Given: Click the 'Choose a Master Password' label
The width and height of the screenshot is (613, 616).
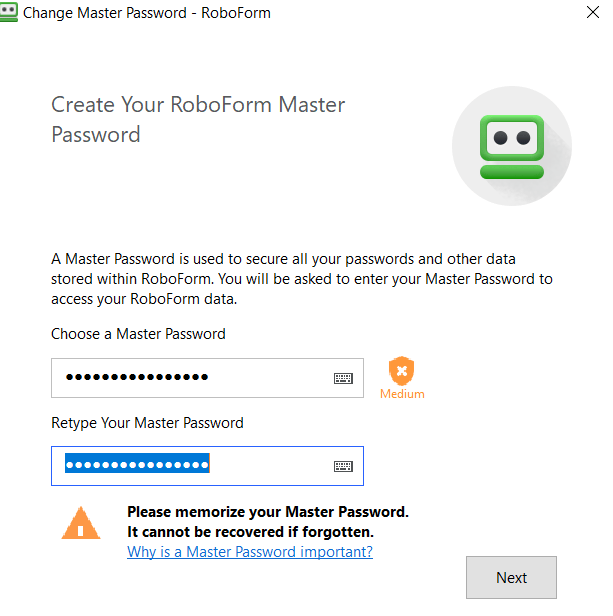Looking at the screenshot, I should [138, 334].
